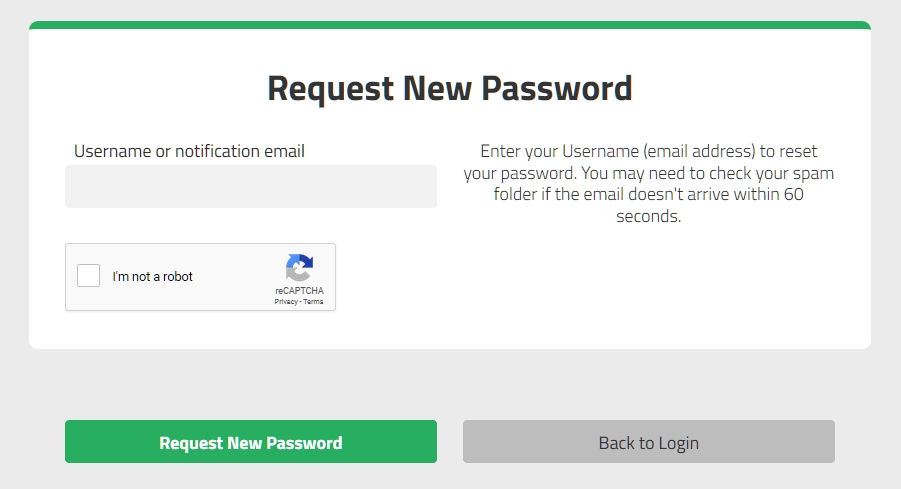
Task: Open the reCAPTCHA Terms link
Action: tap(313, 302)
